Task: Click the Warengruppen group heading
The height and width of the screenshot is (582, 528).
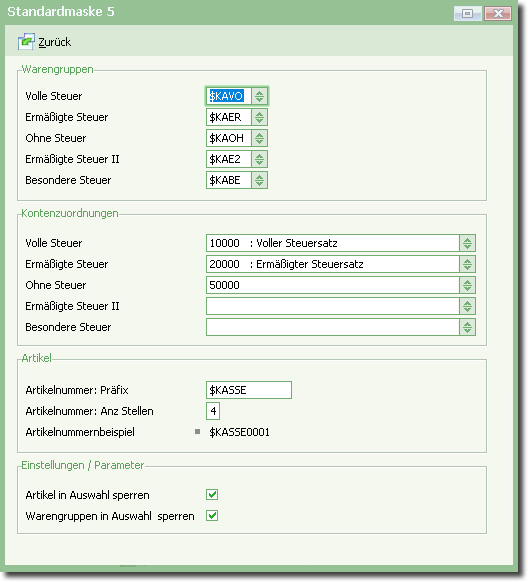Action: pos(58,69)
